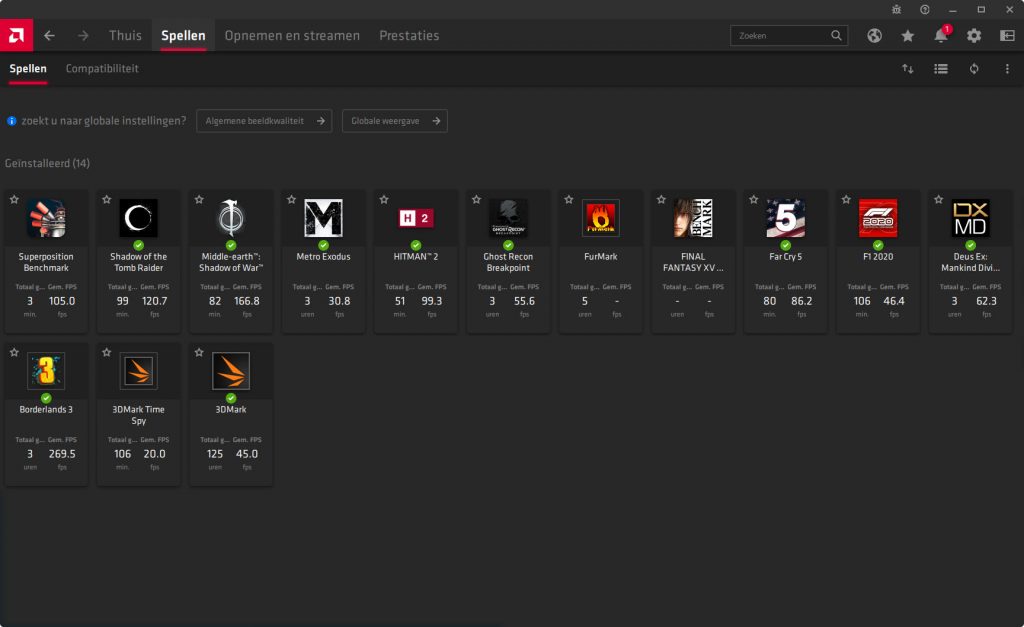Open the Compatibiliteit sub-tab
Screen dimensions: 1024x627
(102, 69)
